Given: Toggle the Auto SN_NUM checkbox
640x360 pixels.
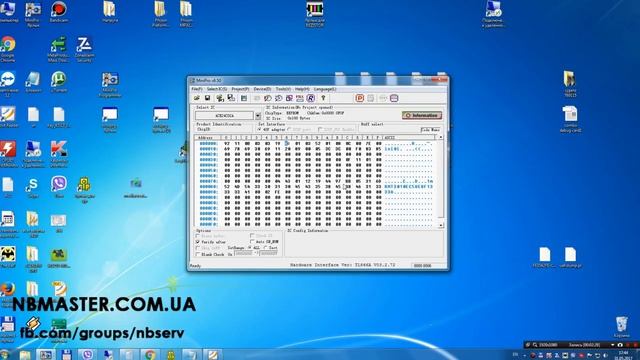Looking at the screenshot, I should 252,242.
